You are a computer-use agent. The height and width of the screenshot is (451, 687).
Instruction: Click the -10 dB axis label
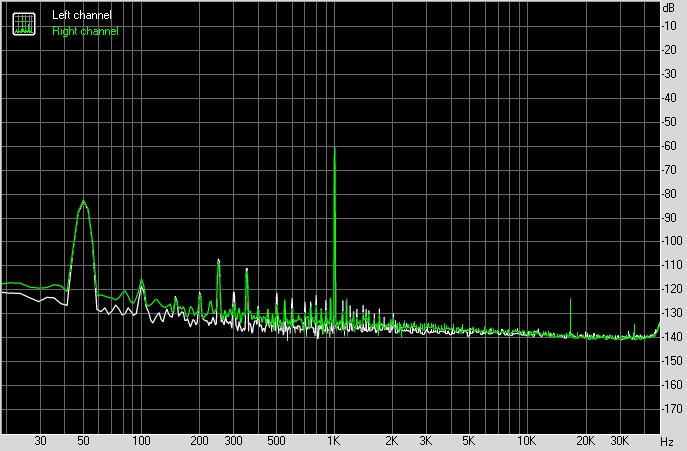point(670,26)
